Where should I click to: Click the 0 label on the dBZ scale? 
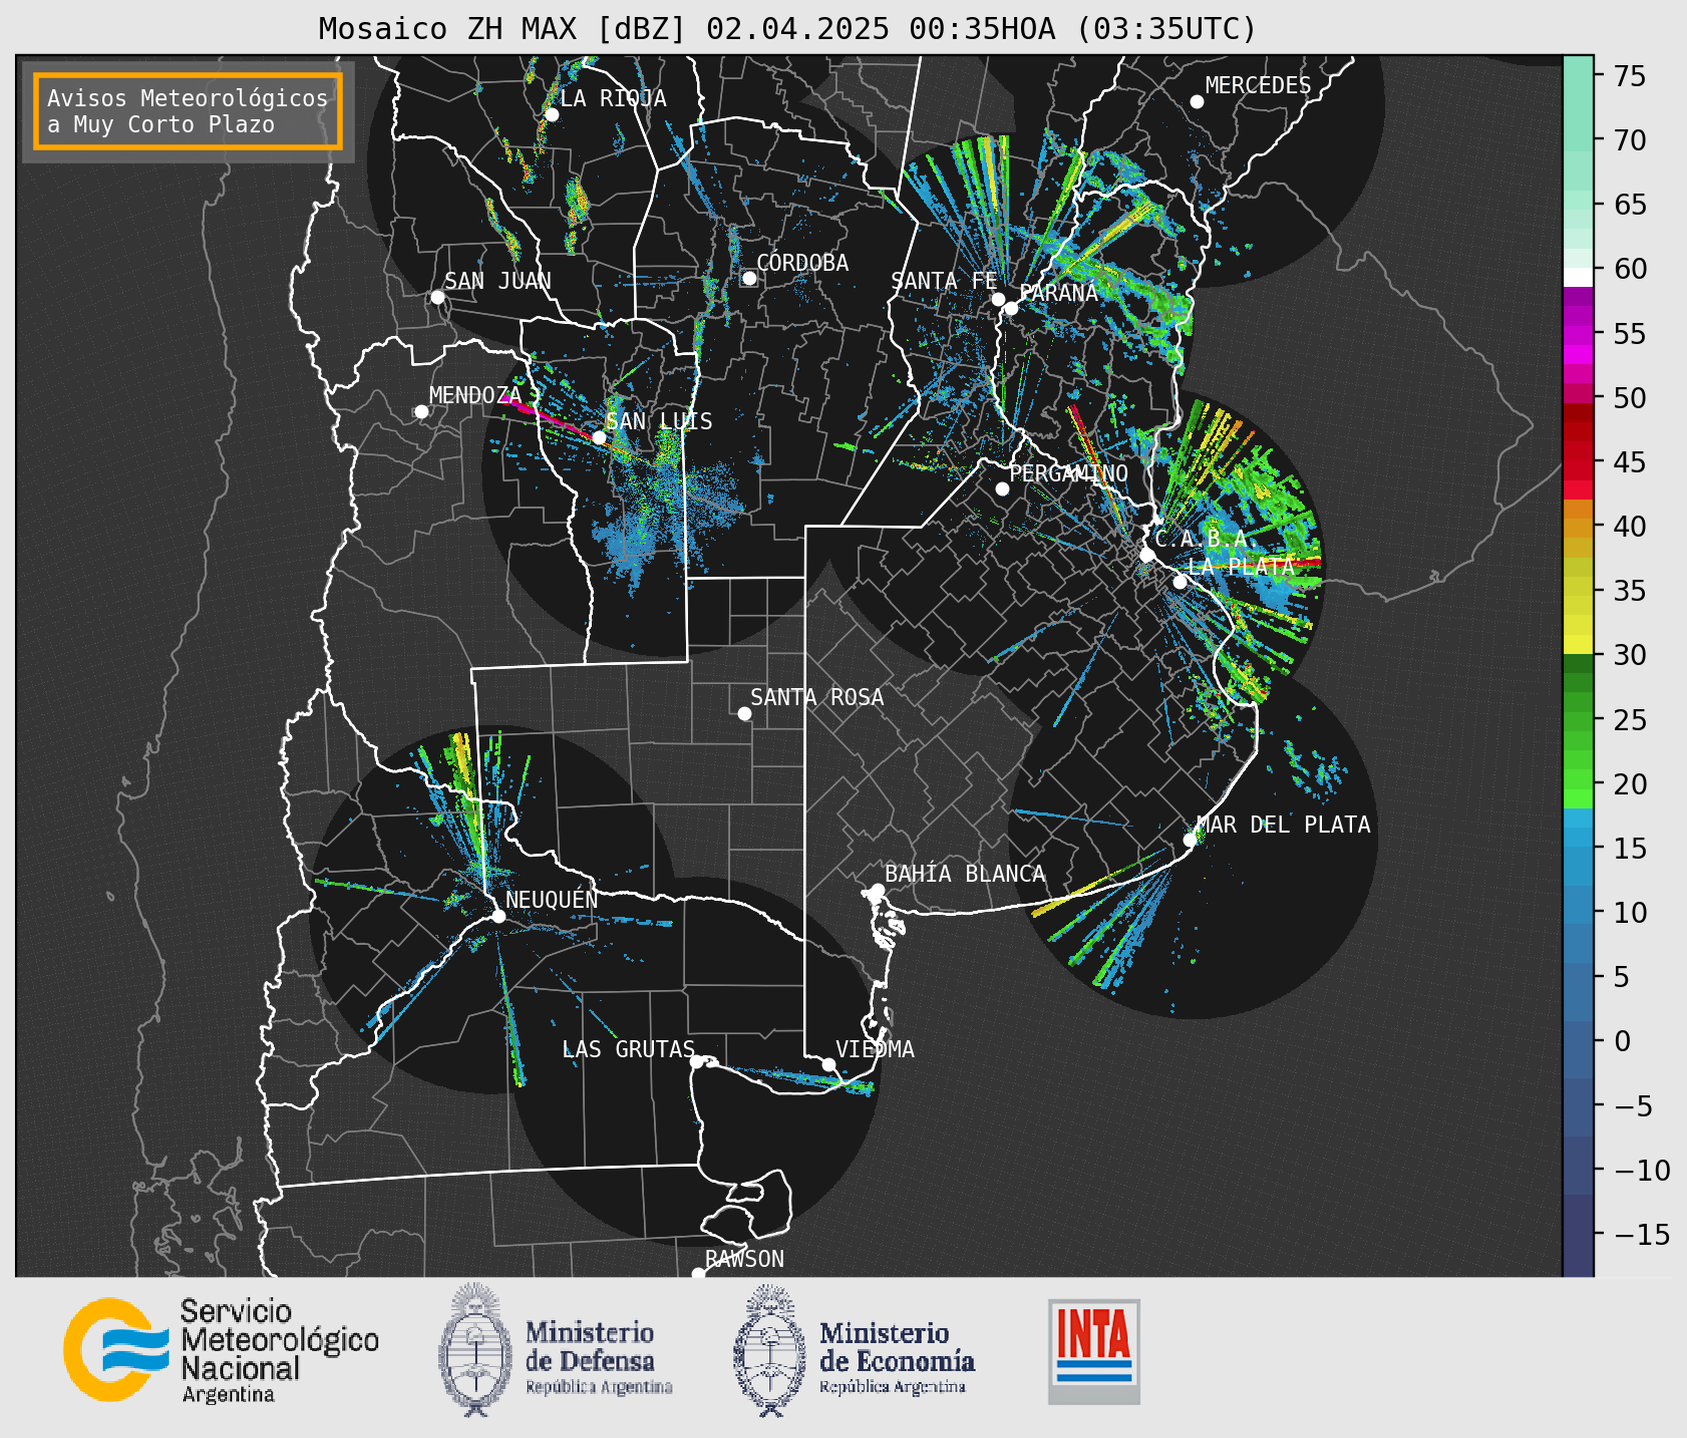(1623, 1041)
